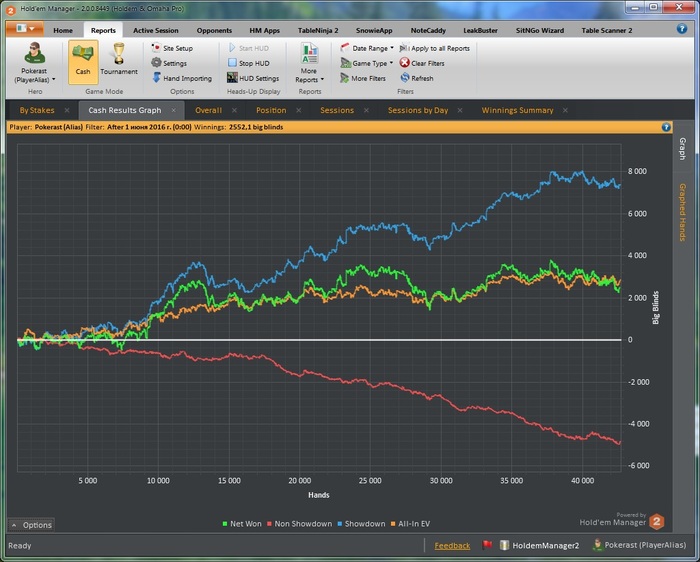Open LeakBuster tab
The width and height of the screenshot is (700, 562).
[x=480, y=30]
